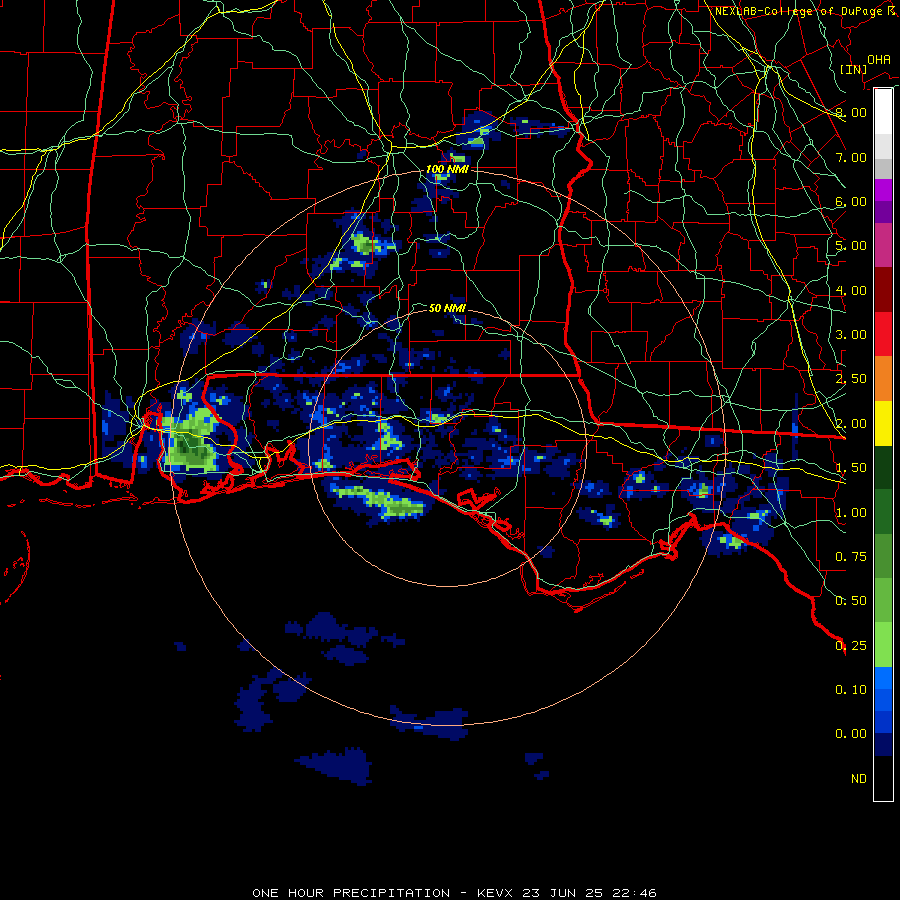The height and width of the screenshot is (900, 900).
Task: Select the 6.00 legend value
Action: (x=851, y=201)
